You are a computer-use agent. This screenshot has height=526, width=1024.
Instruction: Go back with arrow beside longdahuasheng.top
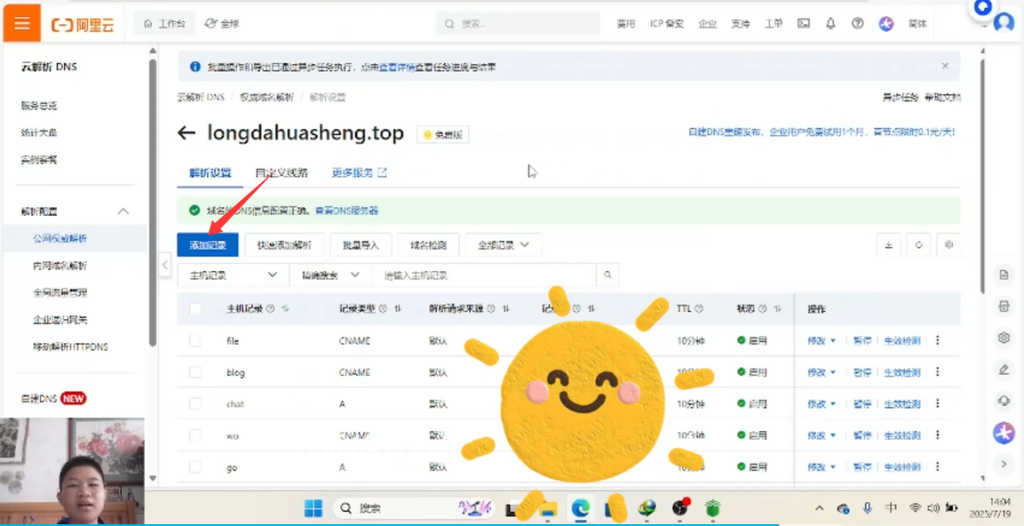click(x=186, y=133)
